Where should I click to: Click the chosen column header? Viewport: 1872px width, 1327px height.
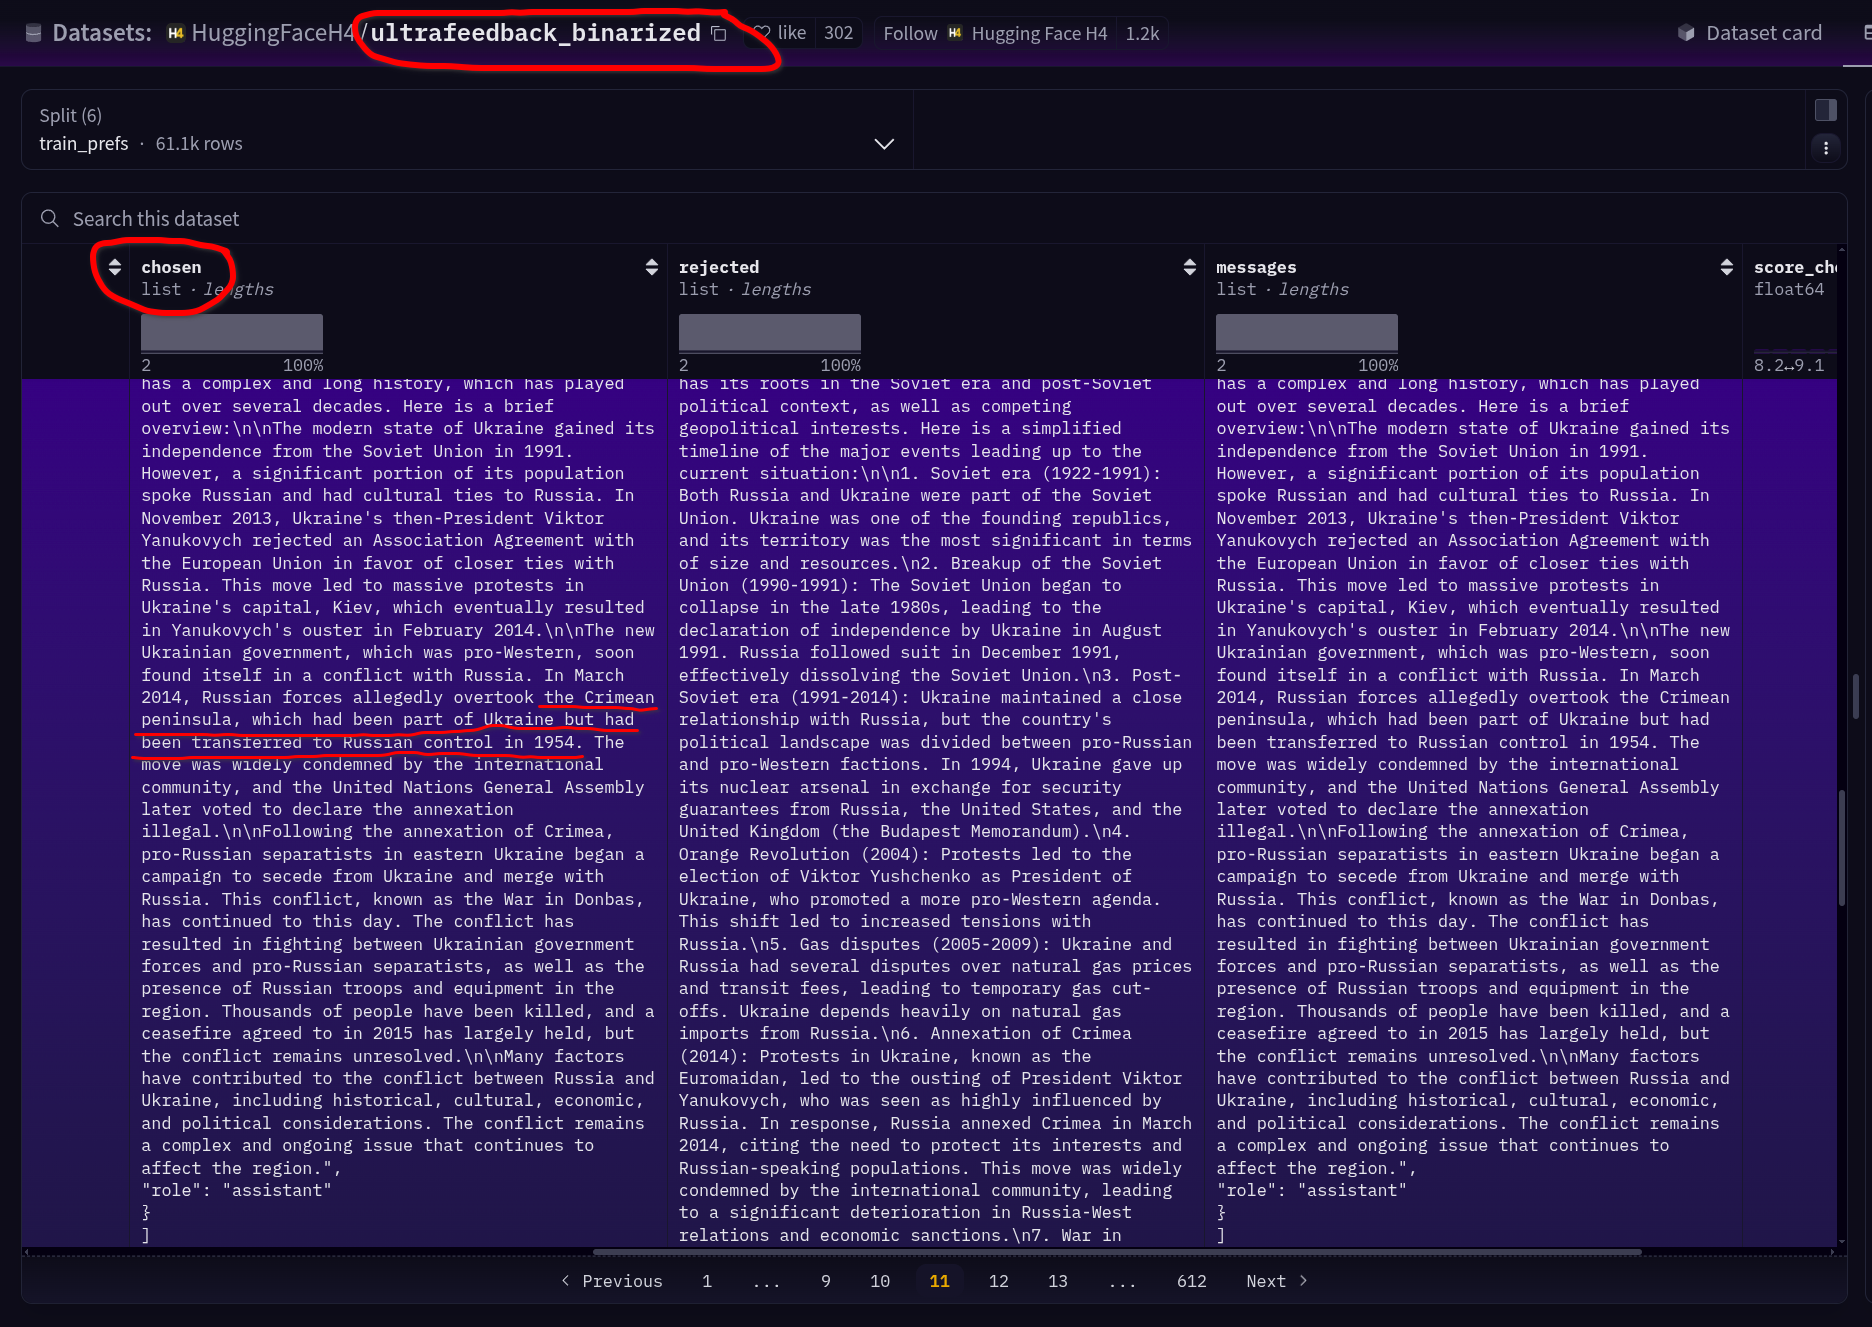(x=171, y=267)
